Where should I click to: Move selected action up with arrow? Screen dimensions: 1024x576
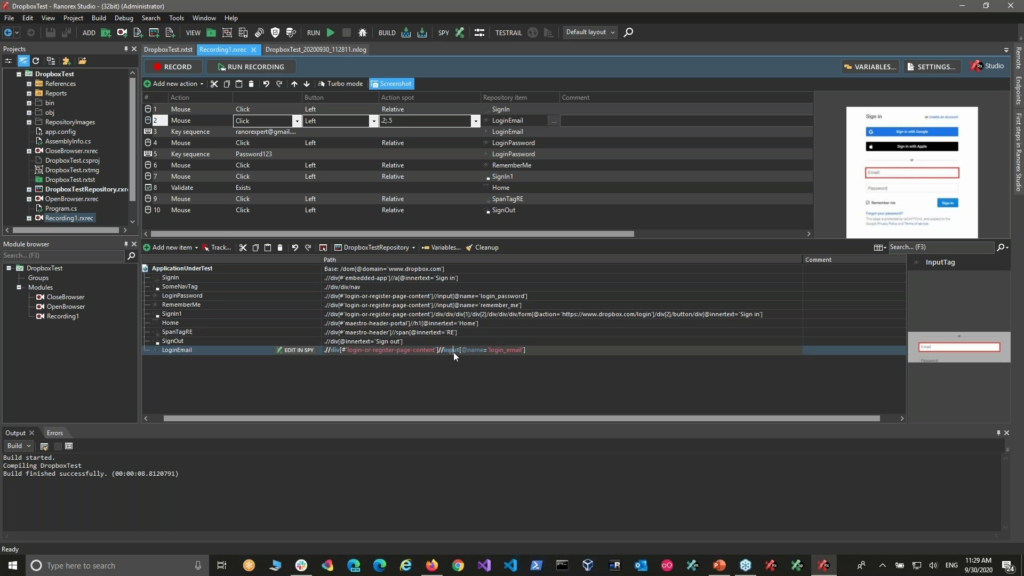294,84
